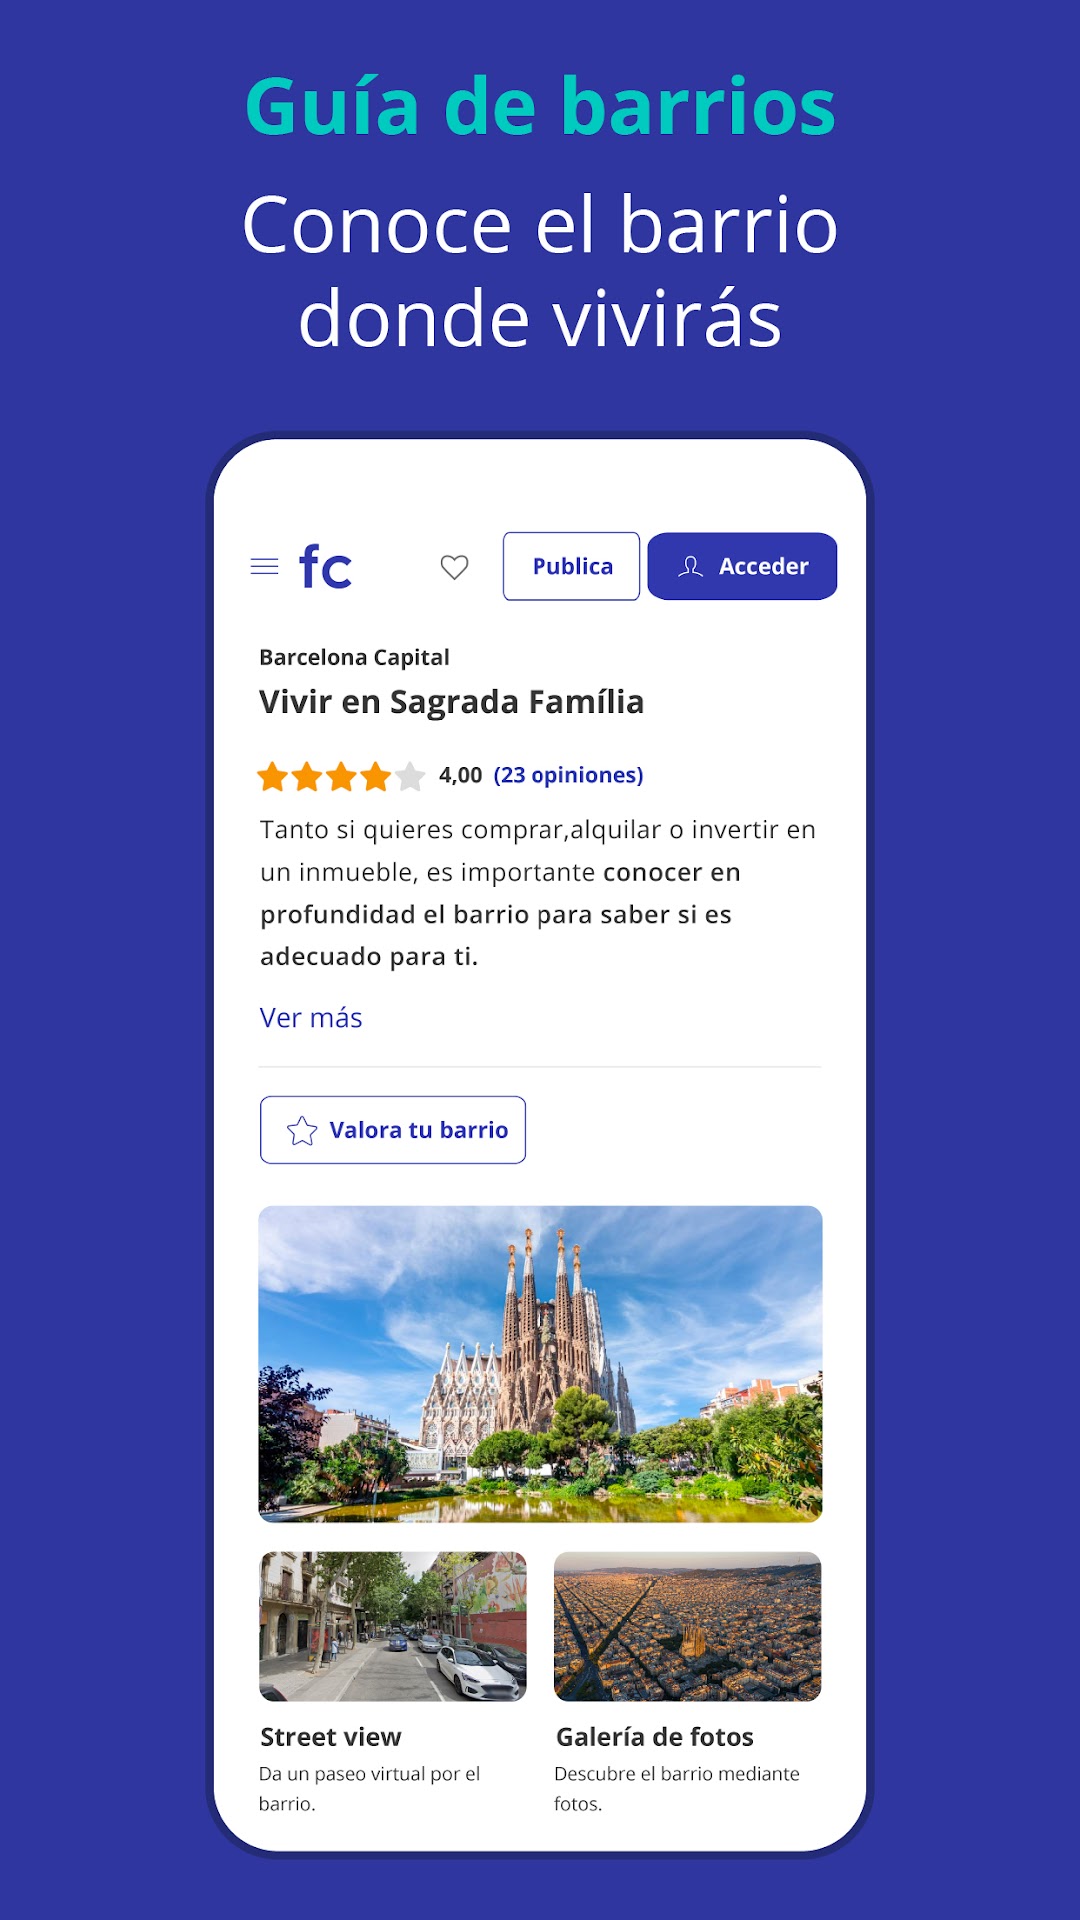The width and height of the screenshot is (1080, 1920).
Task: Open the large Sagrada Família photo
Action: 540,1364
